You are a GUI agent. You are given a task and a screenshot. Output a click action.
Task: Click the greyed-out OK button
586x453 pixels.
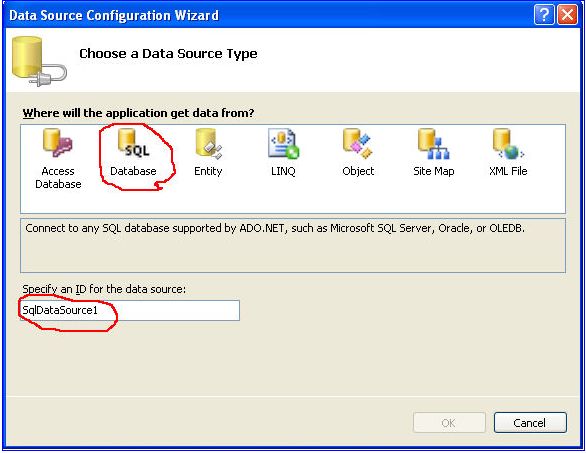449,423
